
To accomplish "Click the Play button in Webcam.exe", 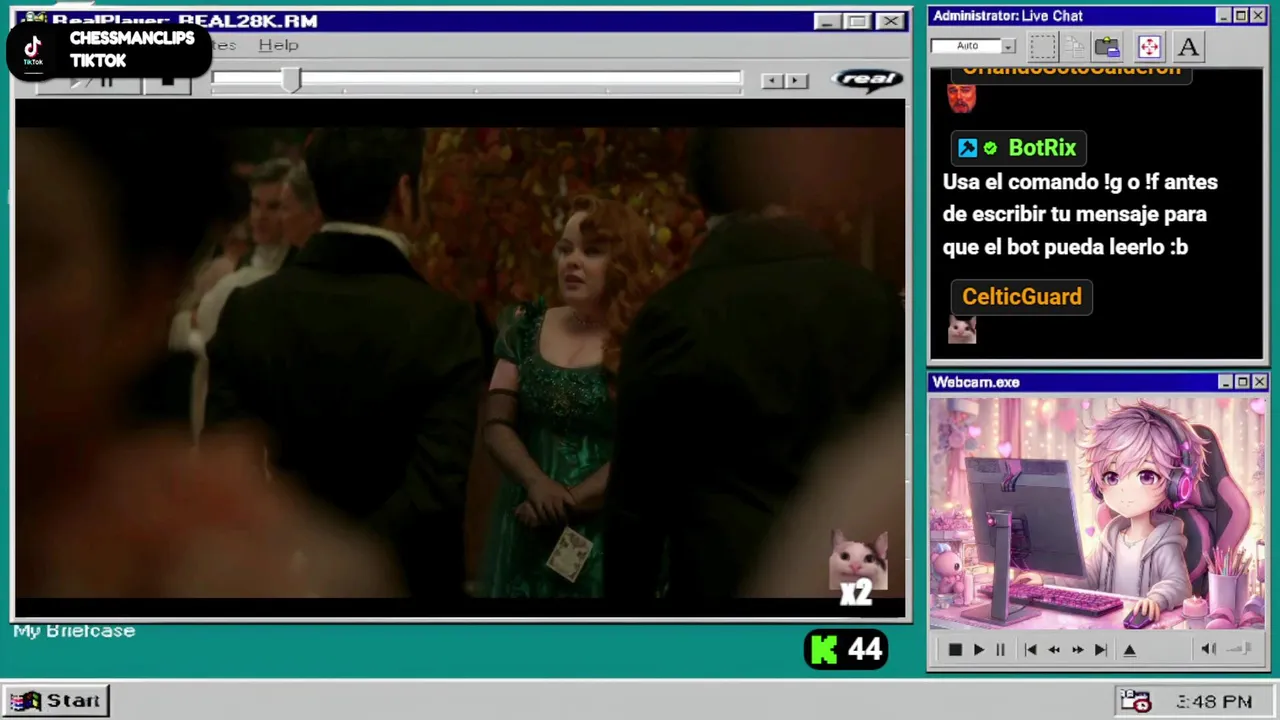I will click(x=979, y=650).
